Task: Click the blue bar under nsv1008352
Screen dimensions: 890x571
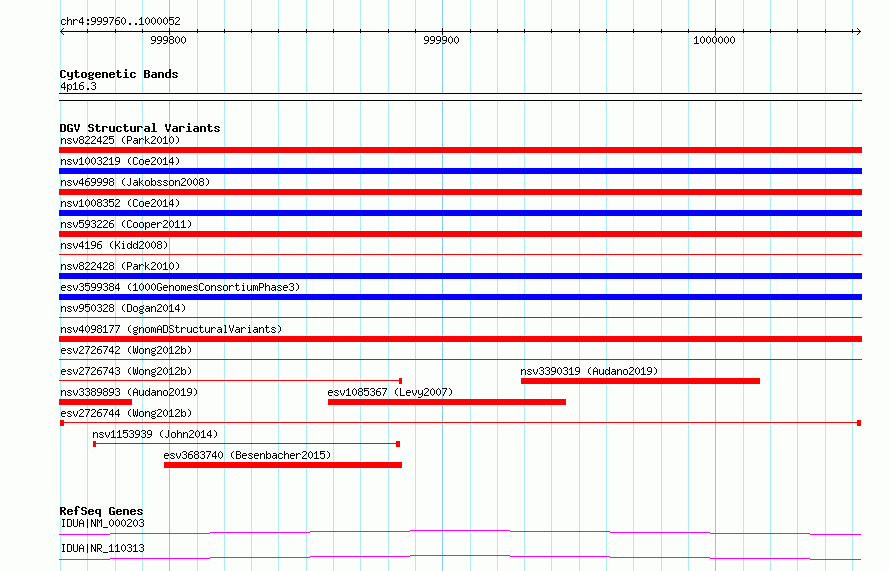Action: (460, 213)
